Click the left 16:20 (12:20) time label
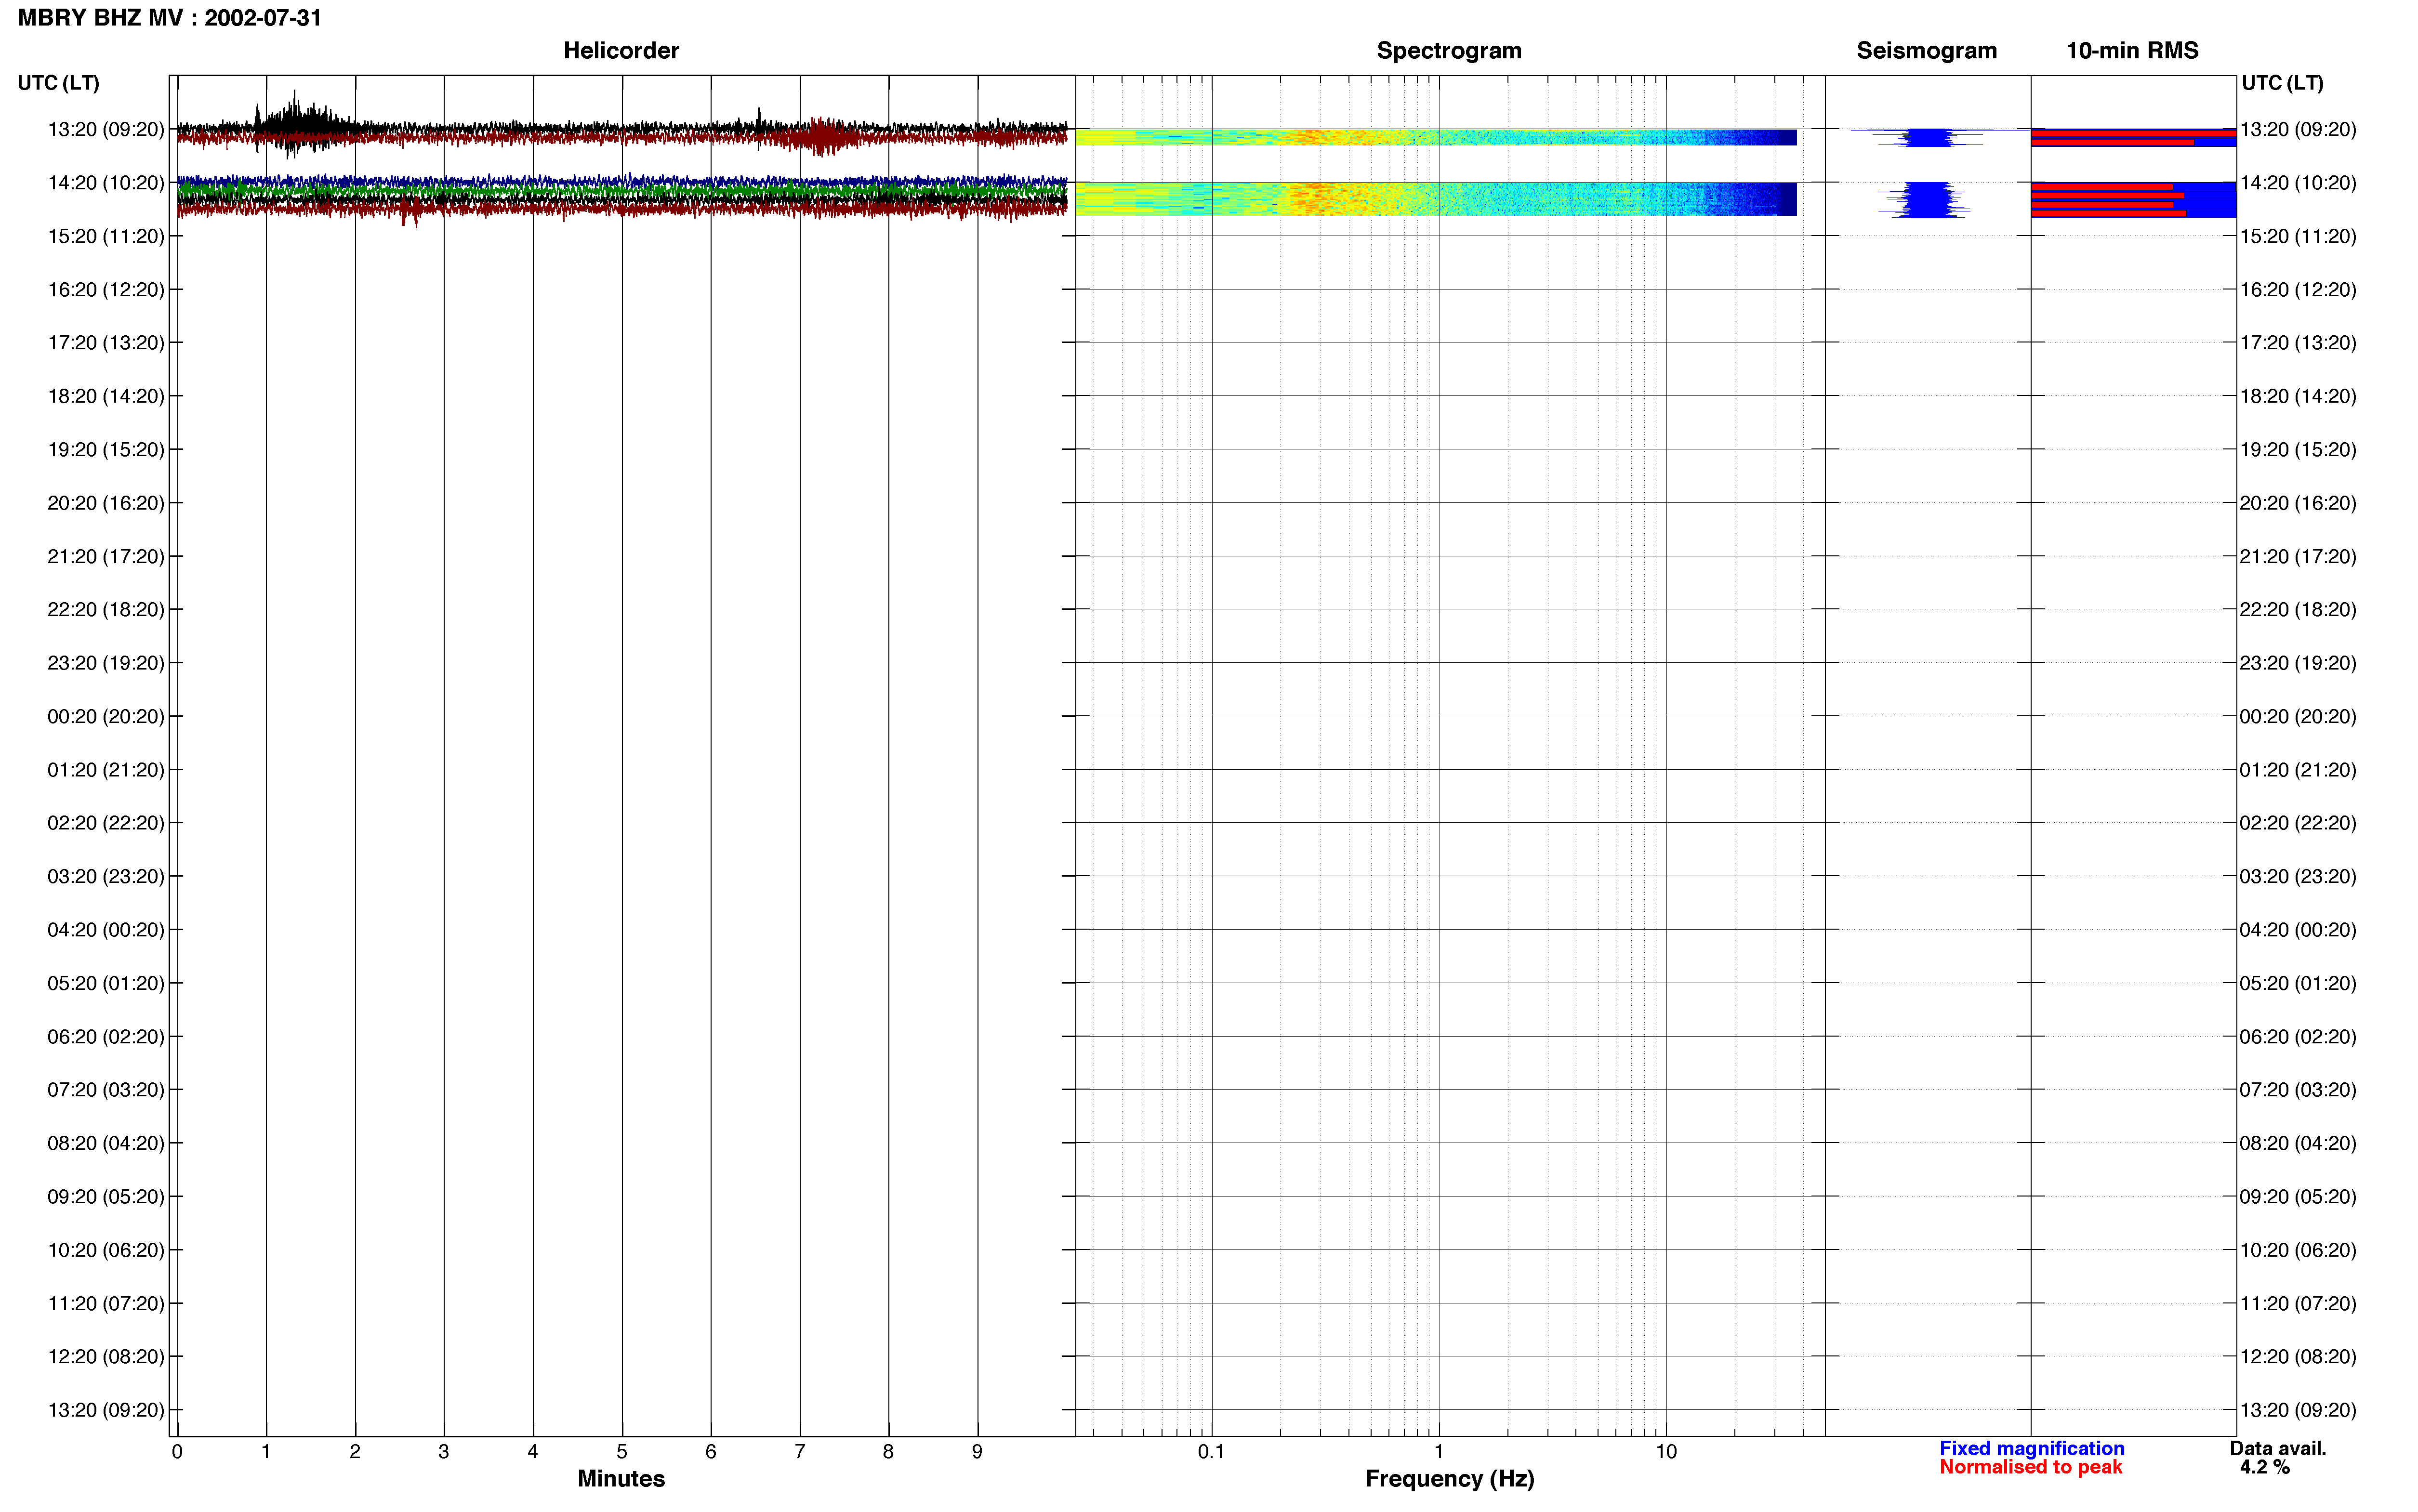This screenshot has height=1512, width=2418. [x=106, y=290]
